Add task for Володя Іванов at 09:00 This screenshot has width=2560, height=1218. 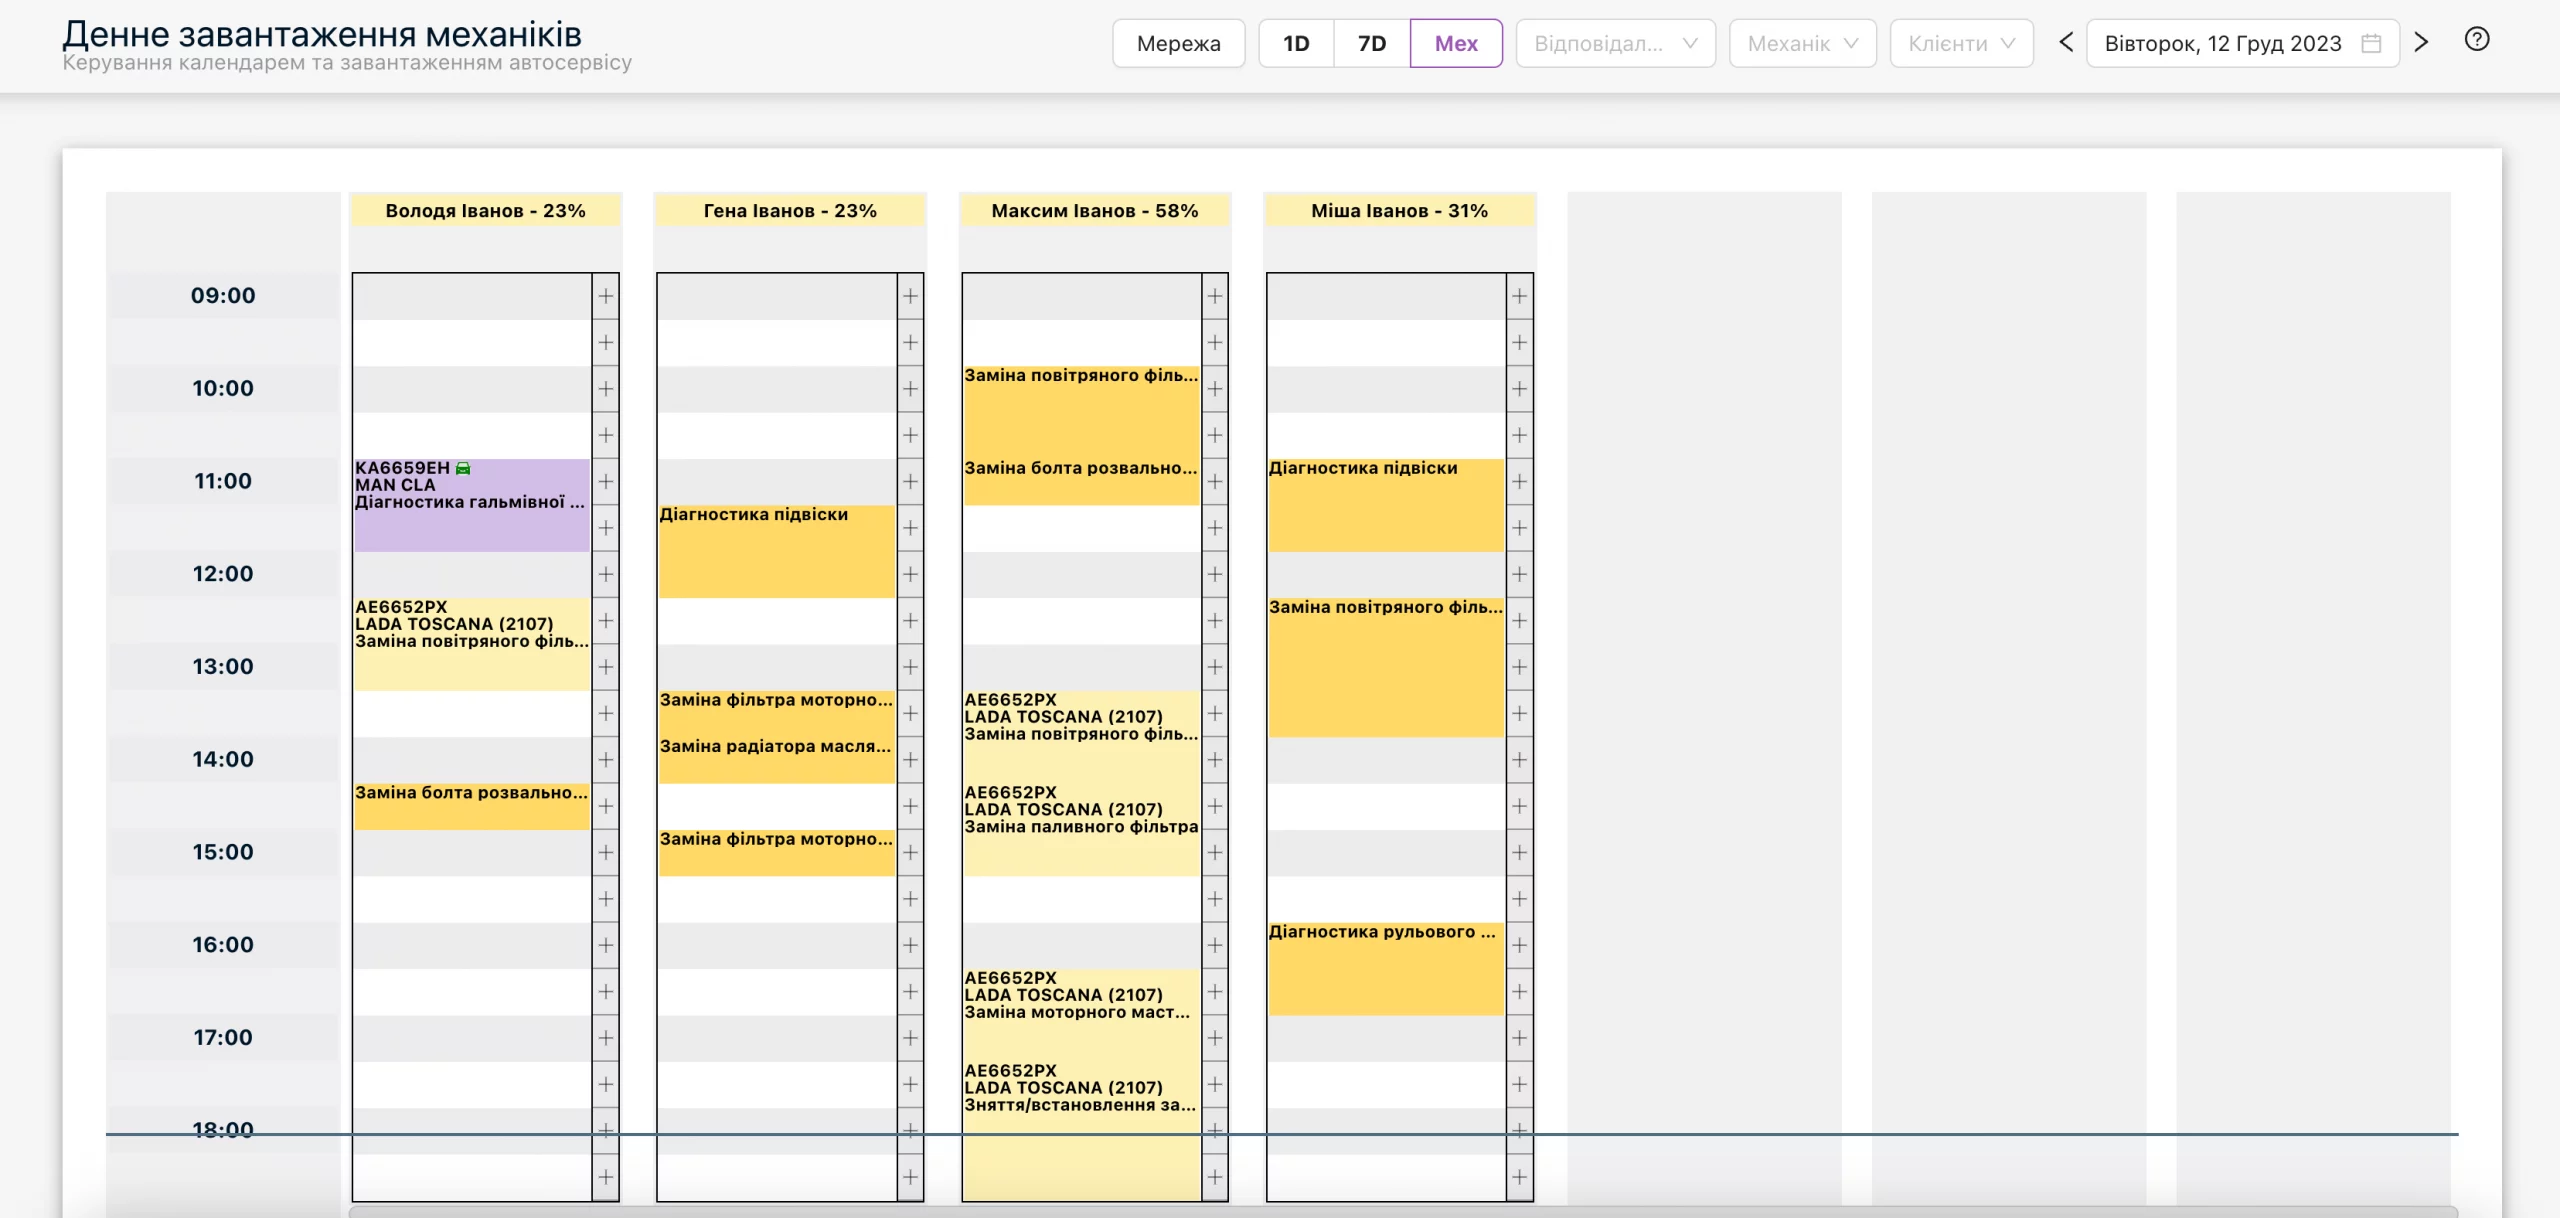pos(606,296)
